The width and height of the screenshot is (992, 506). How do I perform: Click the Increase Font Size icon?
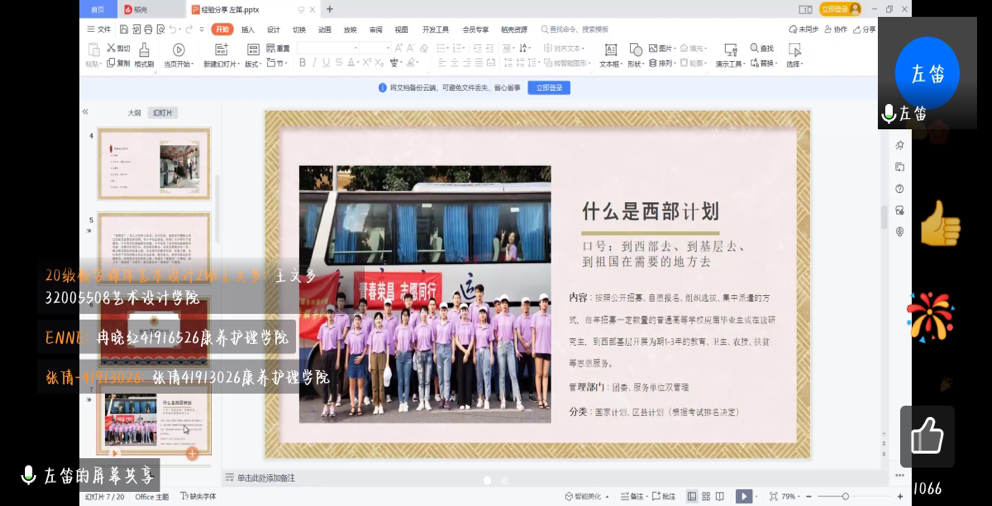pos(399,48)
